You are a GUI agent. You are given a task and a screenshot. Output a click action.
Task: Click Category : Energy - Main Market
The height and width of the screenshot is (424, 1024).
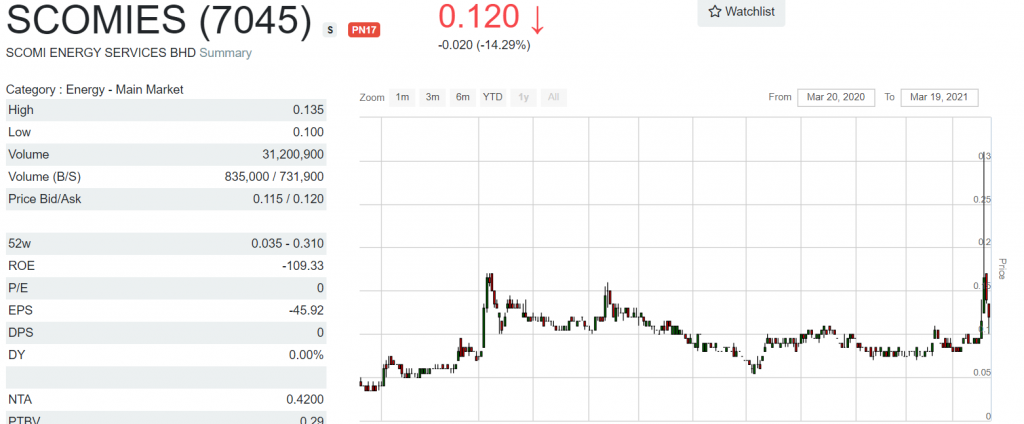tap(95, 90)
